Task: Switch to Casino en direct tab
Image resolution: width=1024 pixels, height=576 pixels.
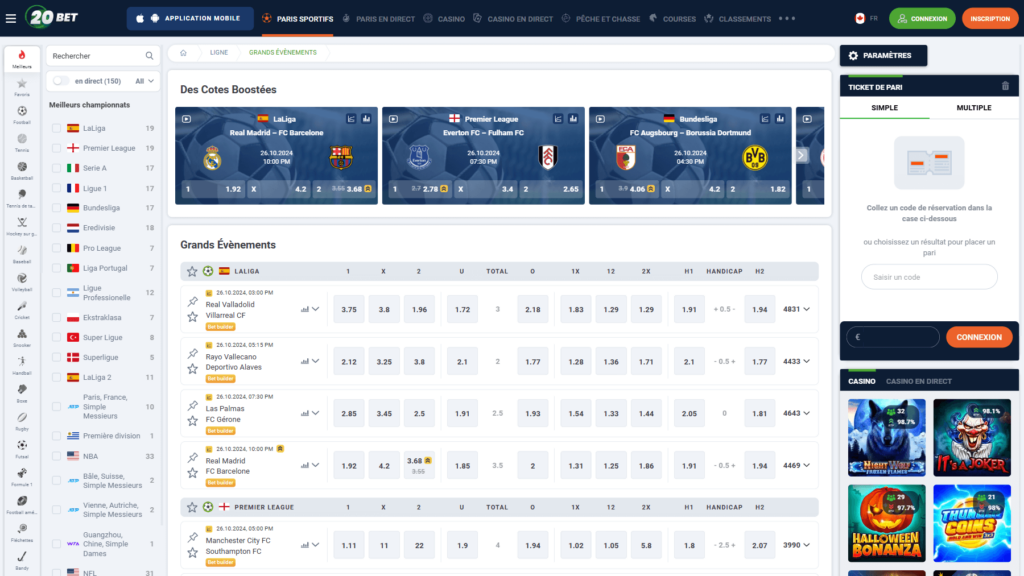Action: pyautogui.click(x=918, y=381)
